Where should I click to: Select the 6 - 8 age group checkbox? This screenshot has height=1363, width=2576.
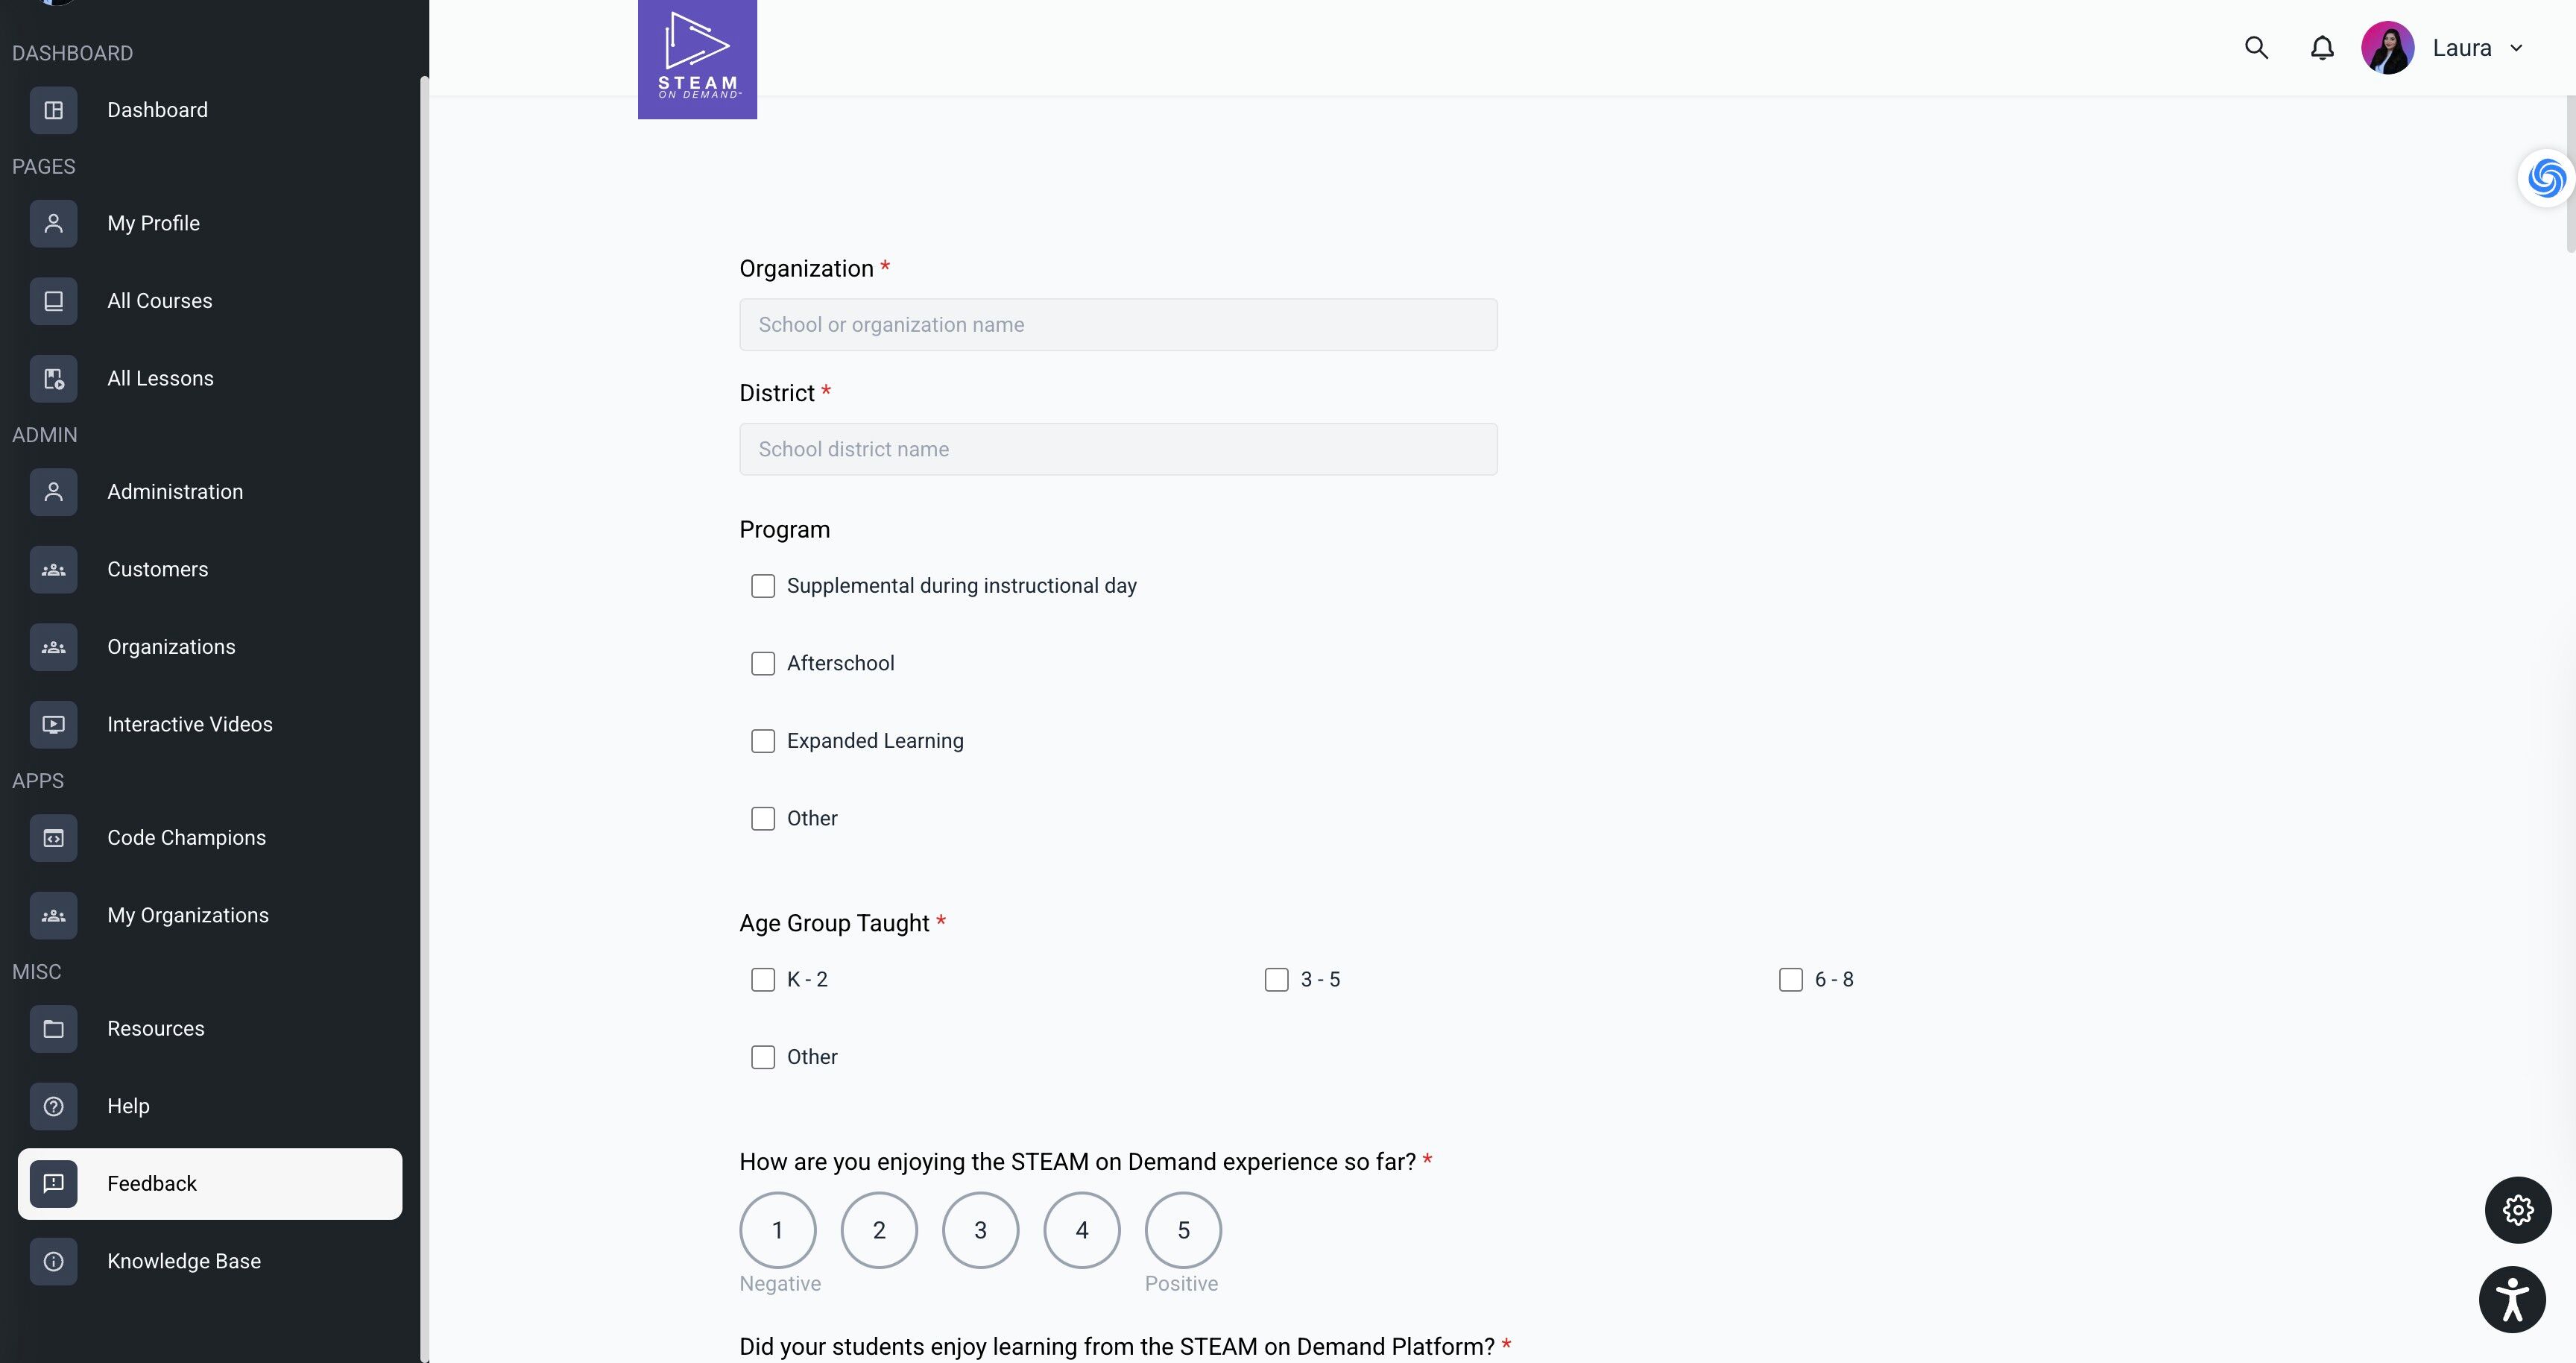click(x=1790, y=980)
